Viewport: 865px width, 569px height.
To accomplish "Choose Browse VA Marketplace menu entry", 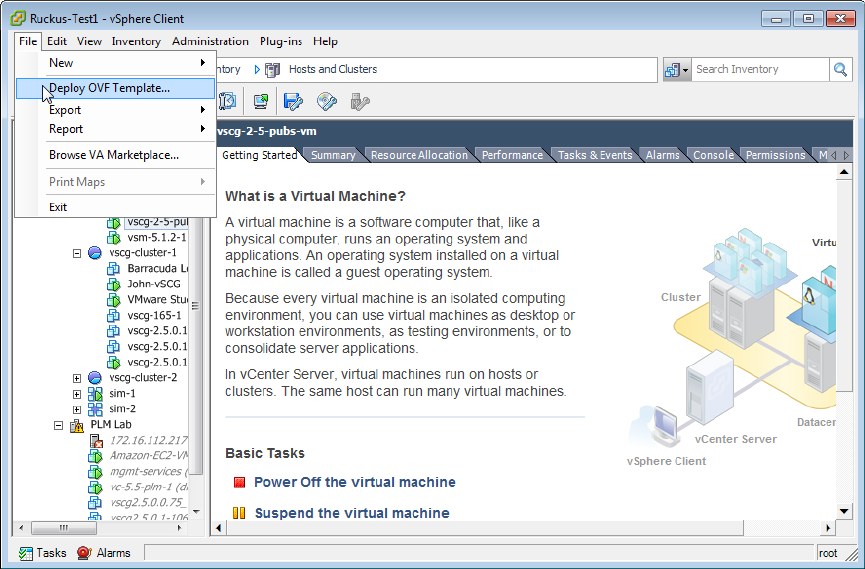I will 115,155.
